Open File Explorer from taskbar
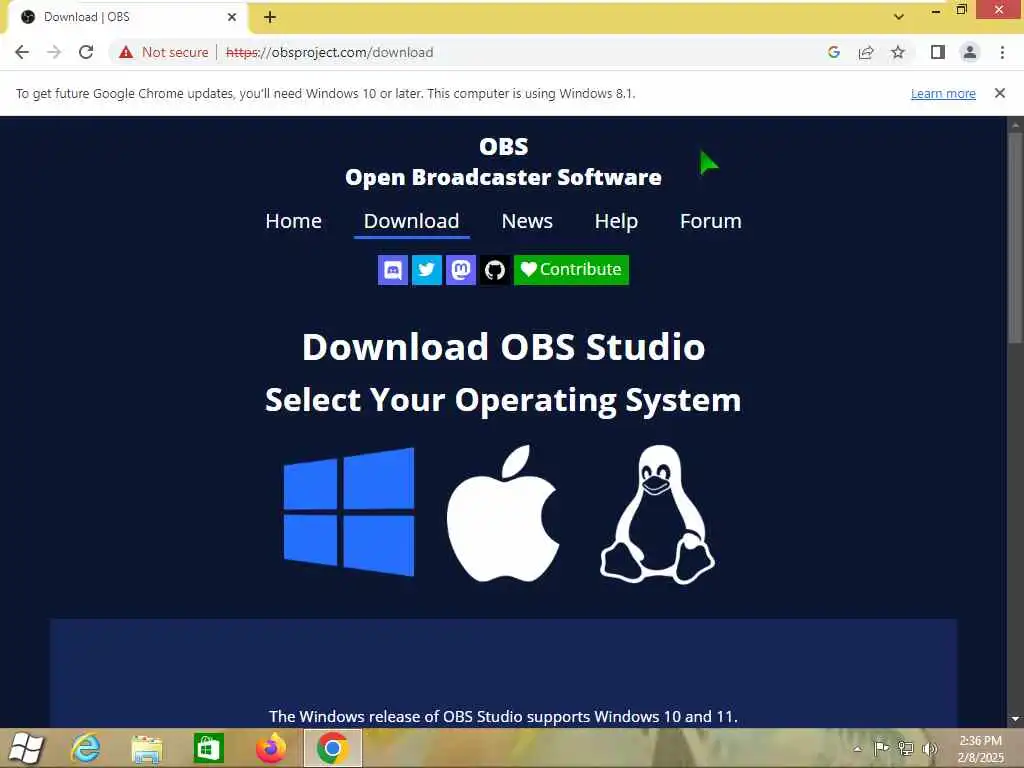This screenshot has width=1024, height=768. point(147,748)
